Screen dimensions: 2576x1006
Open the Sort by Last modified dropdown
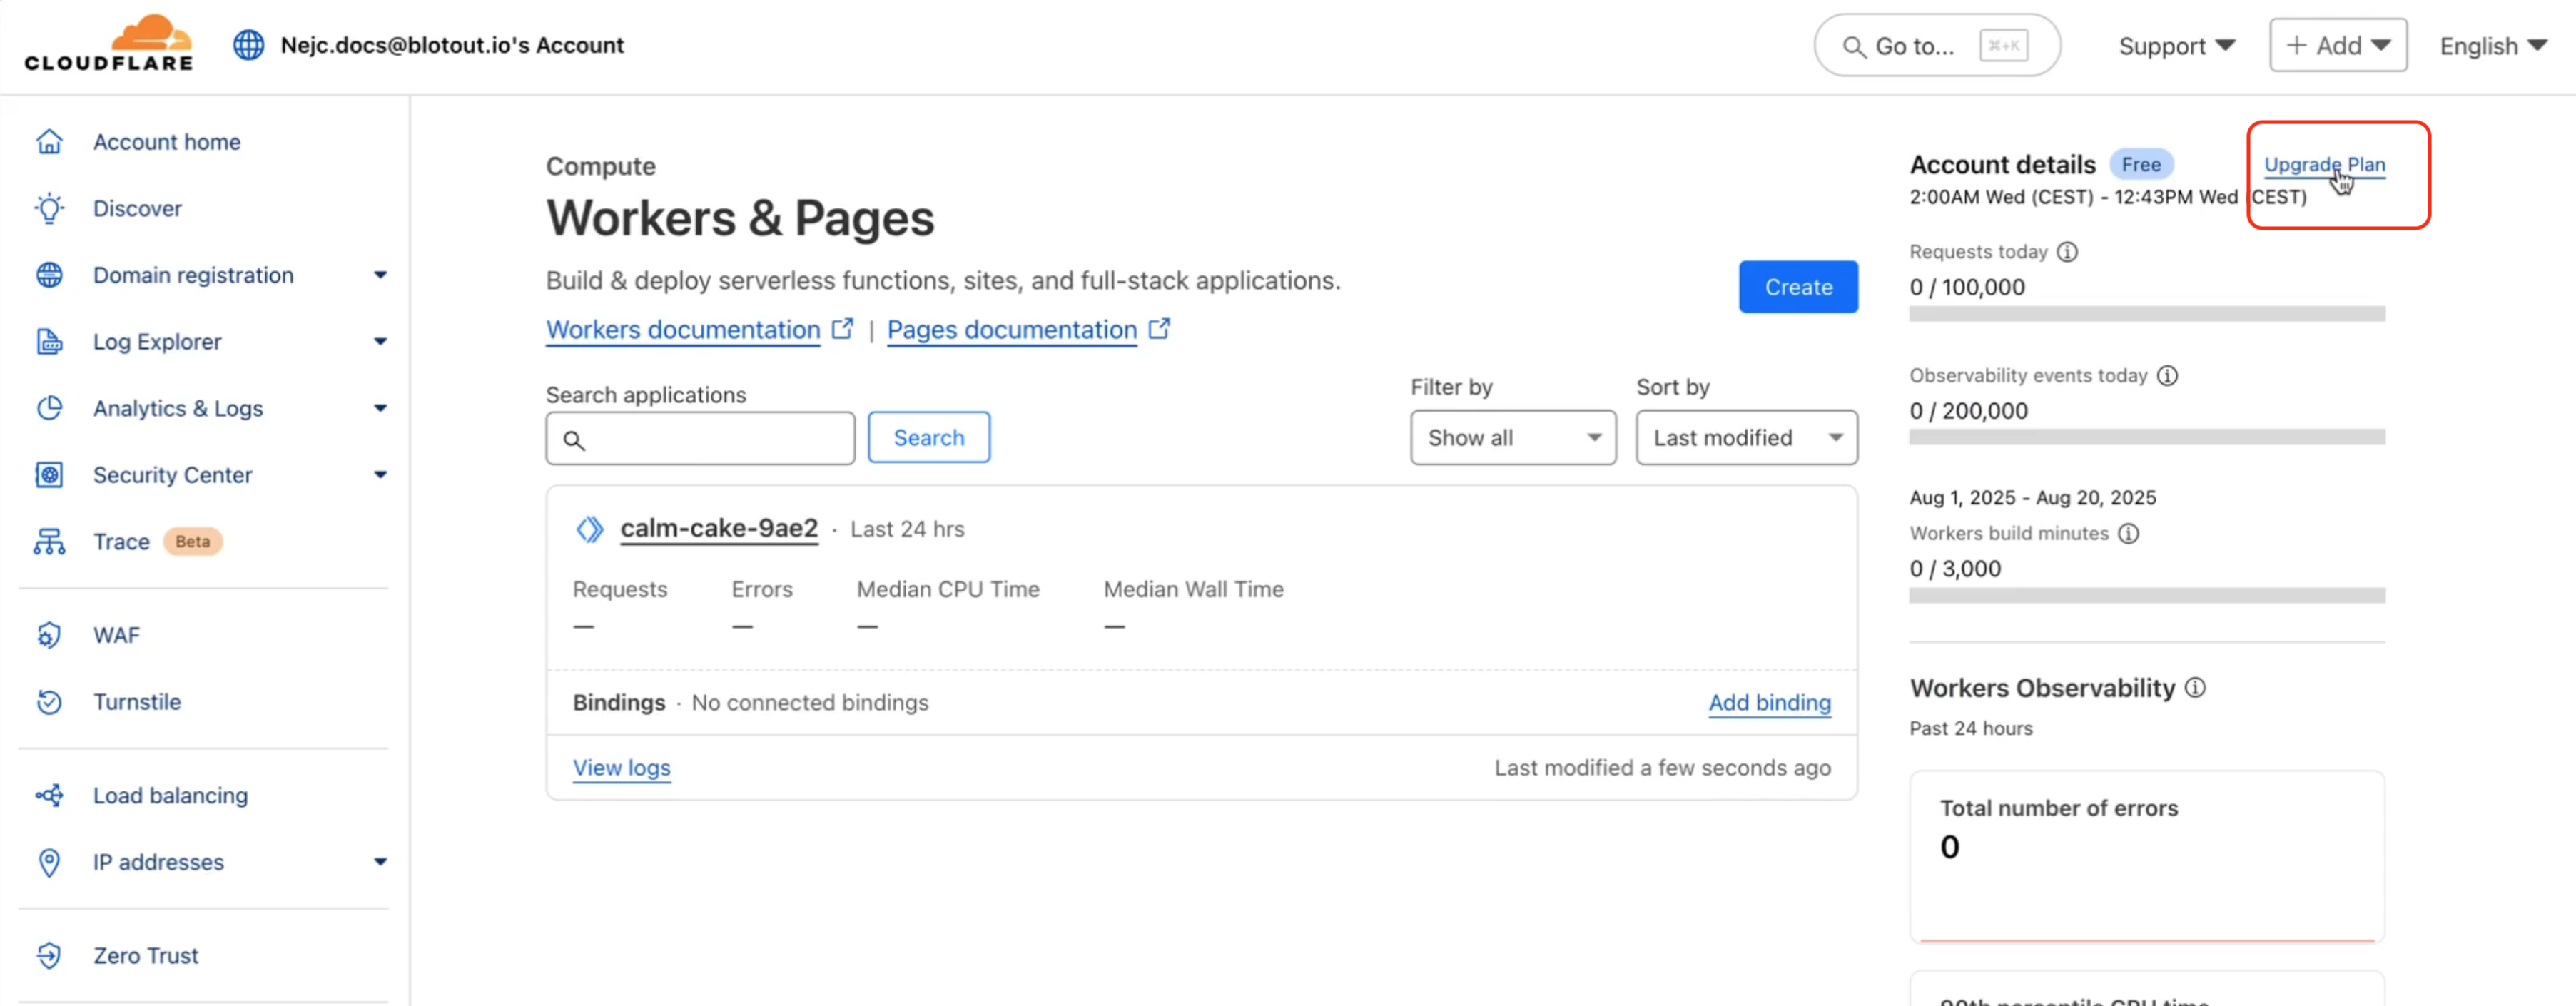point(1746,437)
